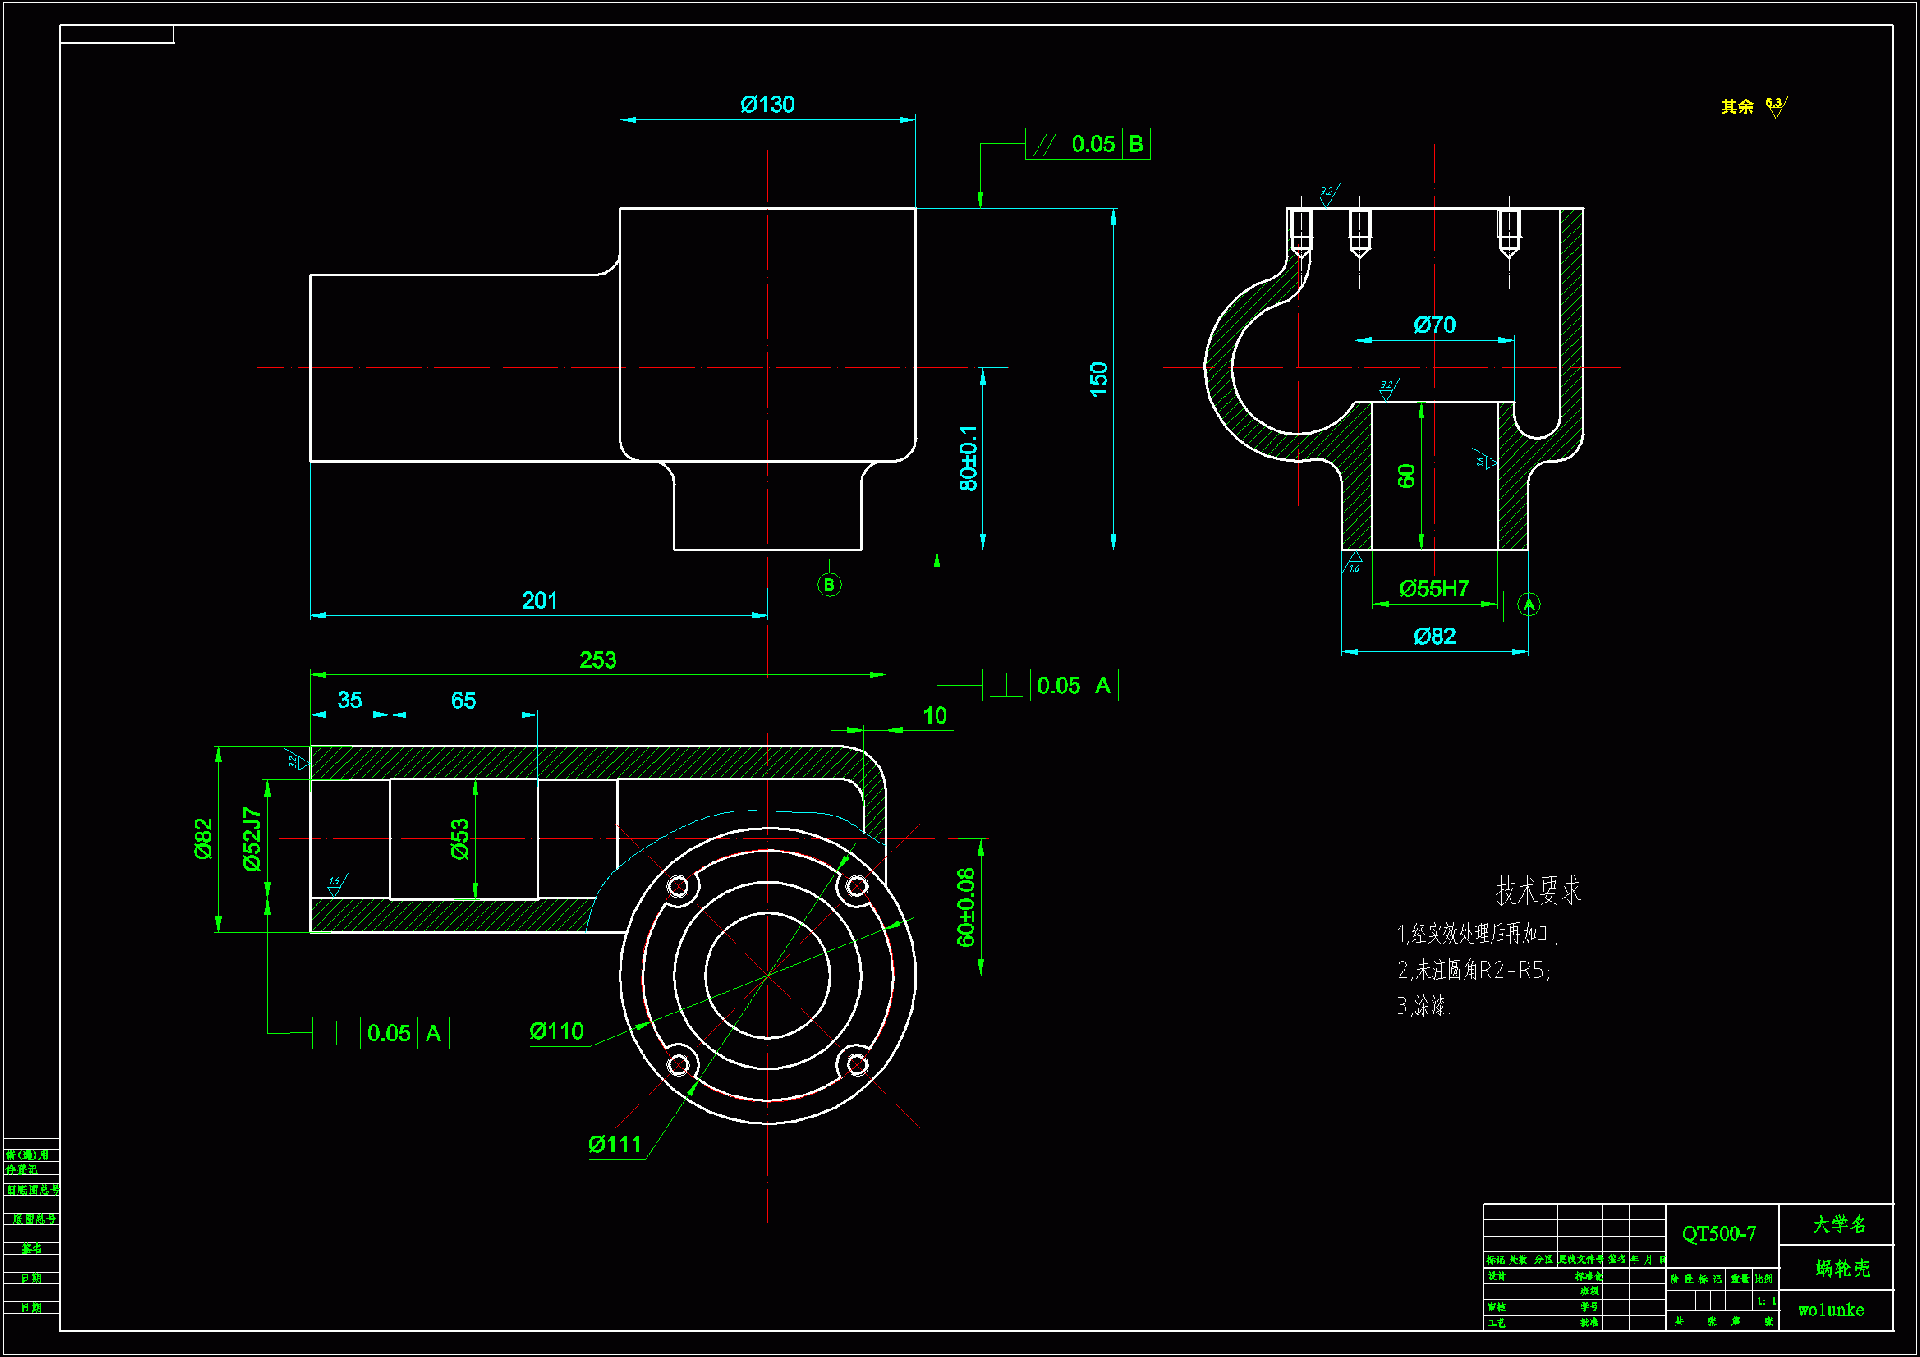Click the wolunke drawing number cell
Image resolution: width=1920 pixels, height=1357 pixels.
point(1831,1310)
